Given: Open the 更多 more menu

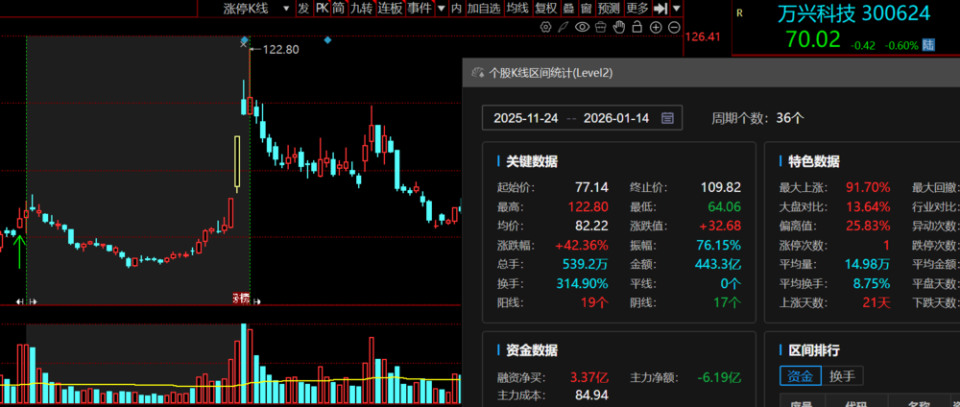Looking at the screenshot, I should (x=637, y=8).
